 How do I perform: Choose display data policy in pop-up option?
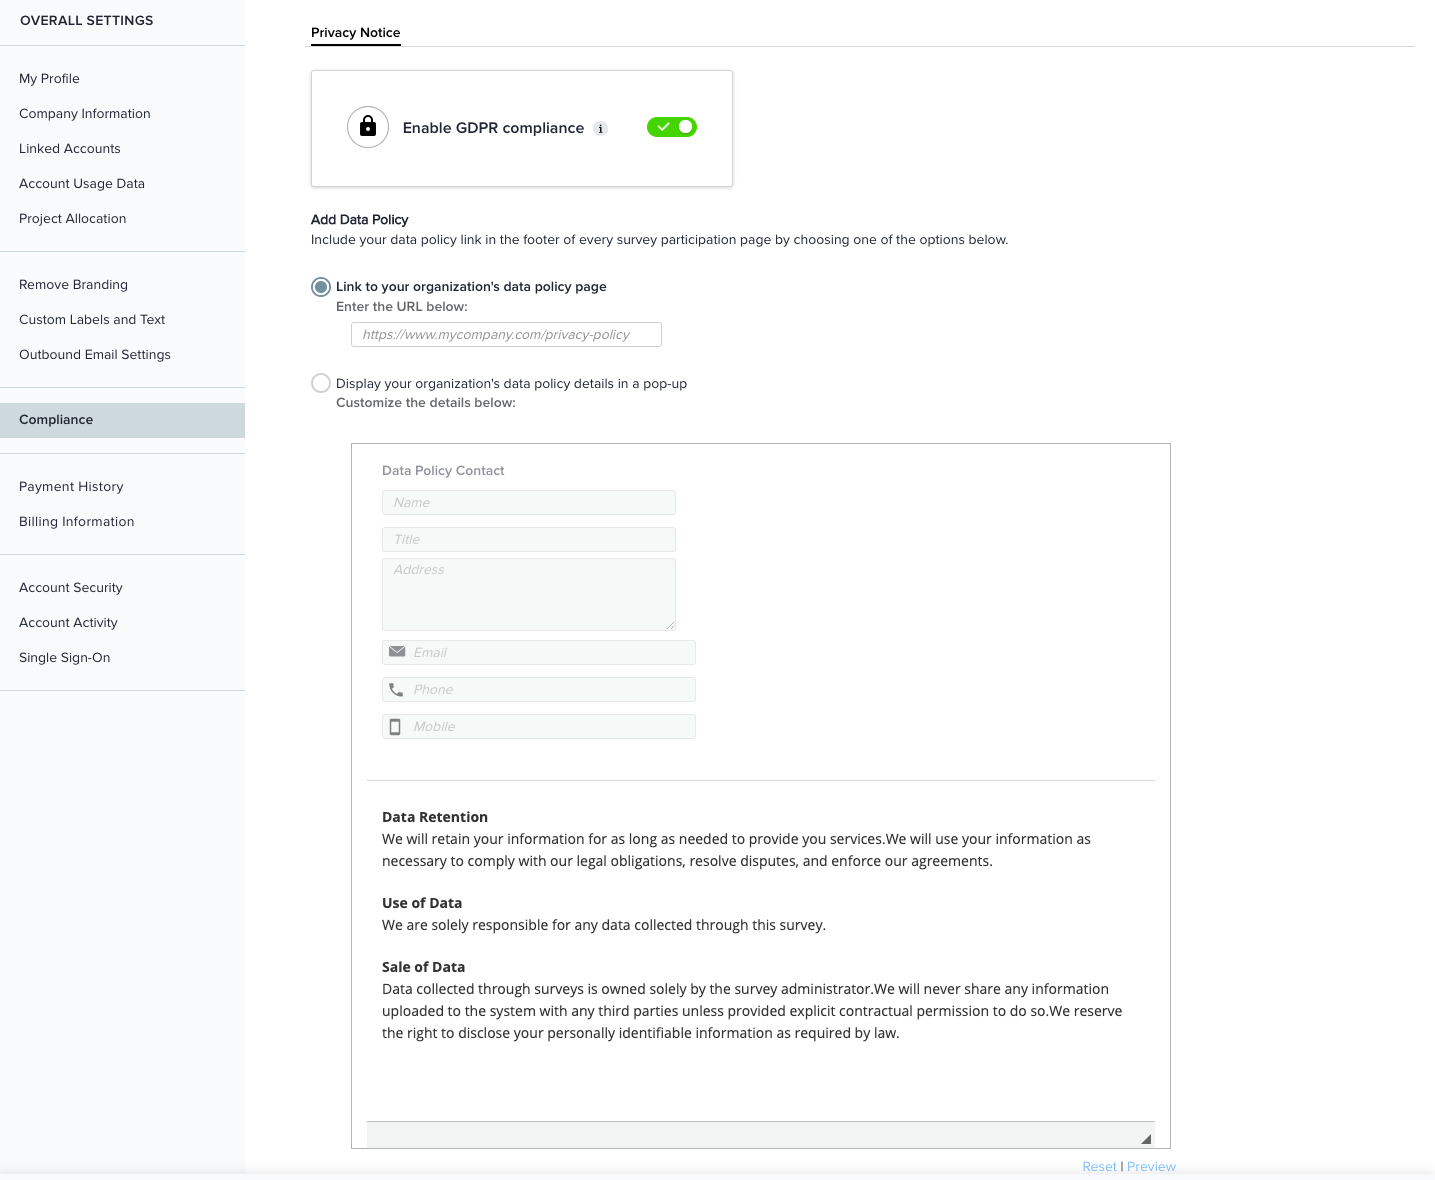click(321, 383)
